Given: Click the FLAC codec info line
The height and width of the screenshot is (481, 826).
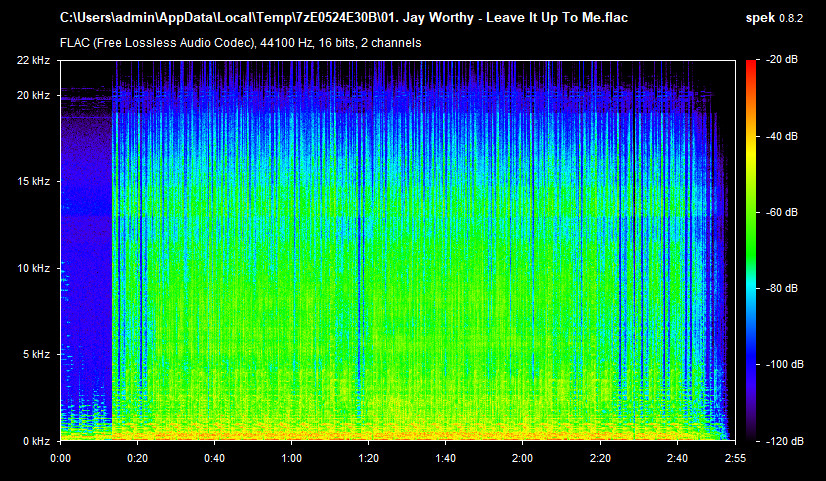Looking at the screenshot, I should point(240,43).
